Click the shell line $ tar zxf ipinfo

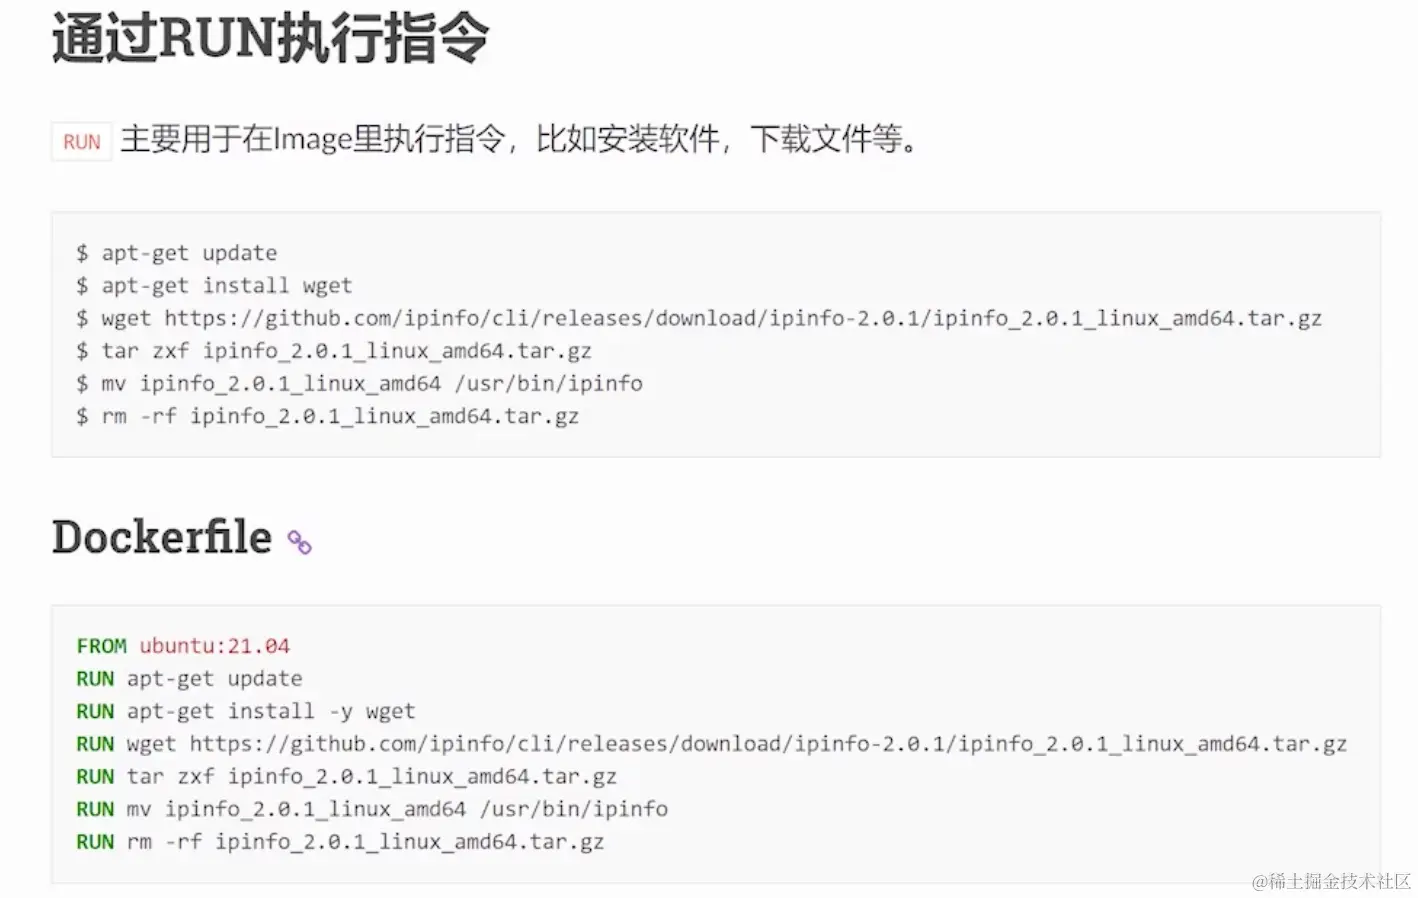click(x=334, y=351)
